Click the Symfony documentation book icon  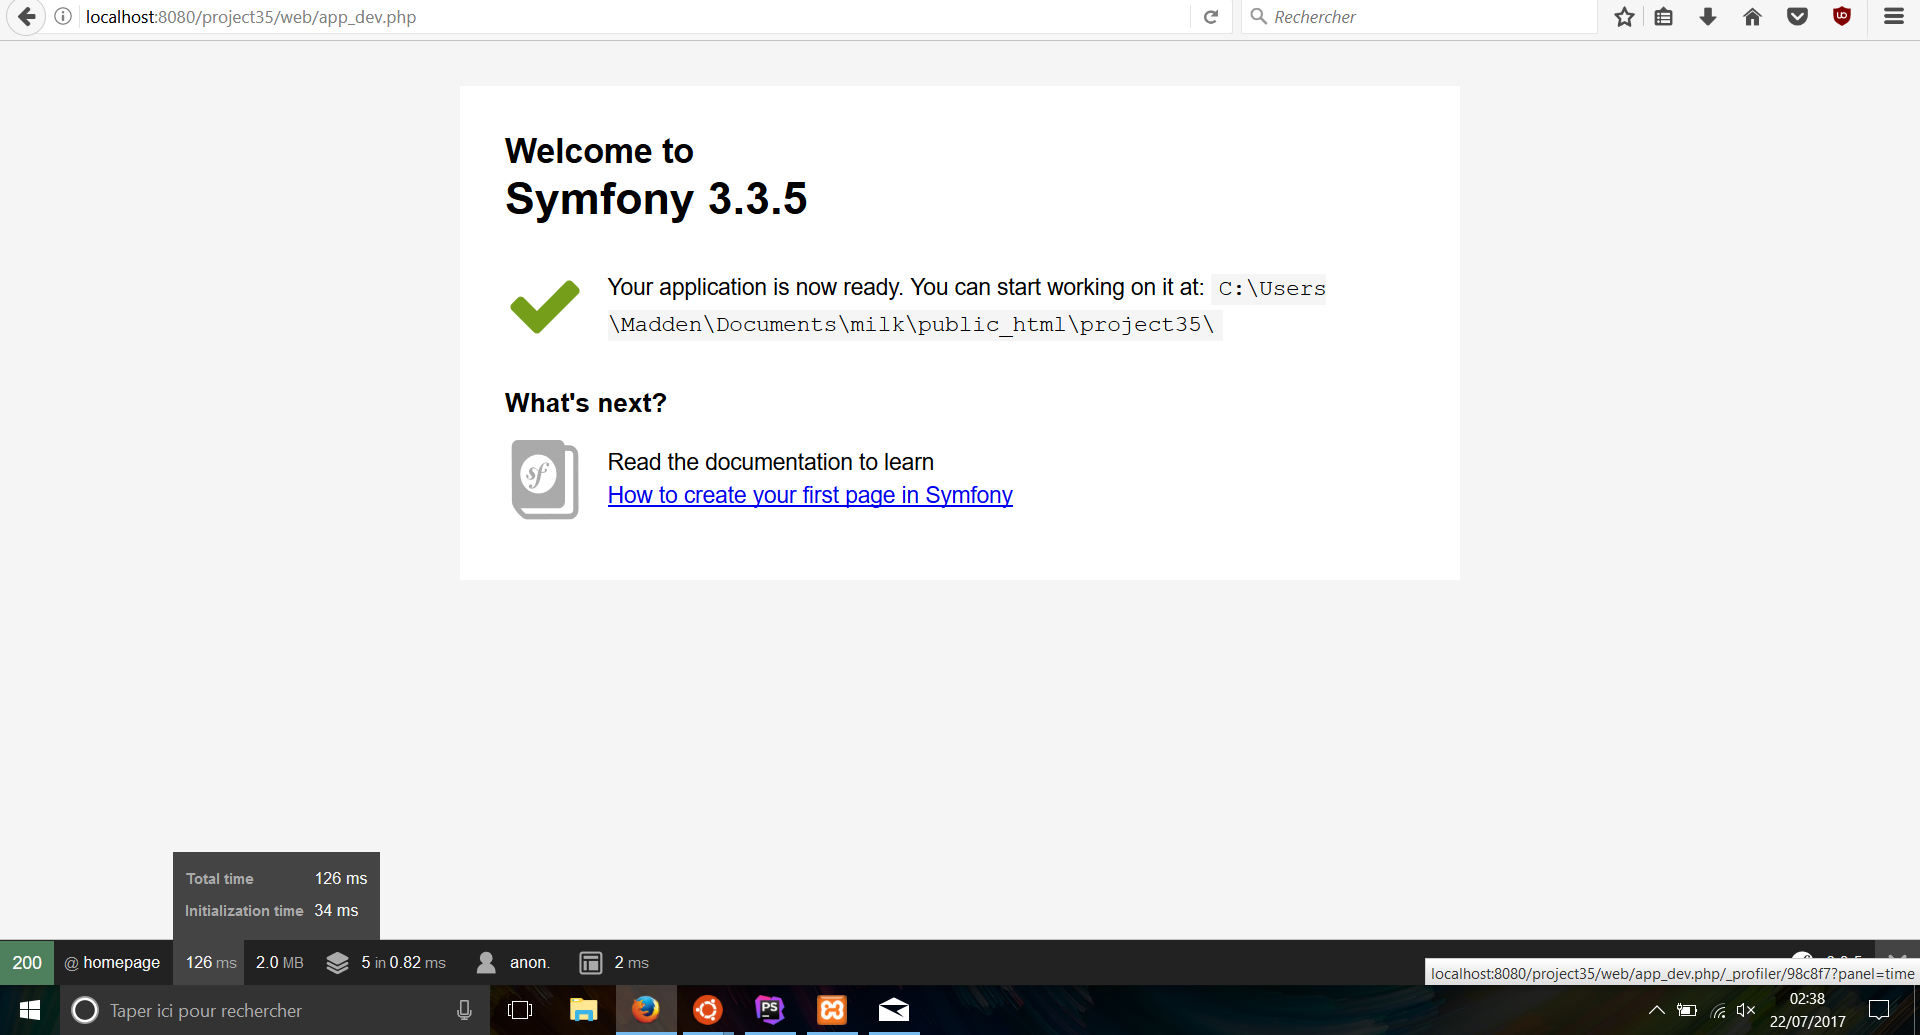[545, 479]
